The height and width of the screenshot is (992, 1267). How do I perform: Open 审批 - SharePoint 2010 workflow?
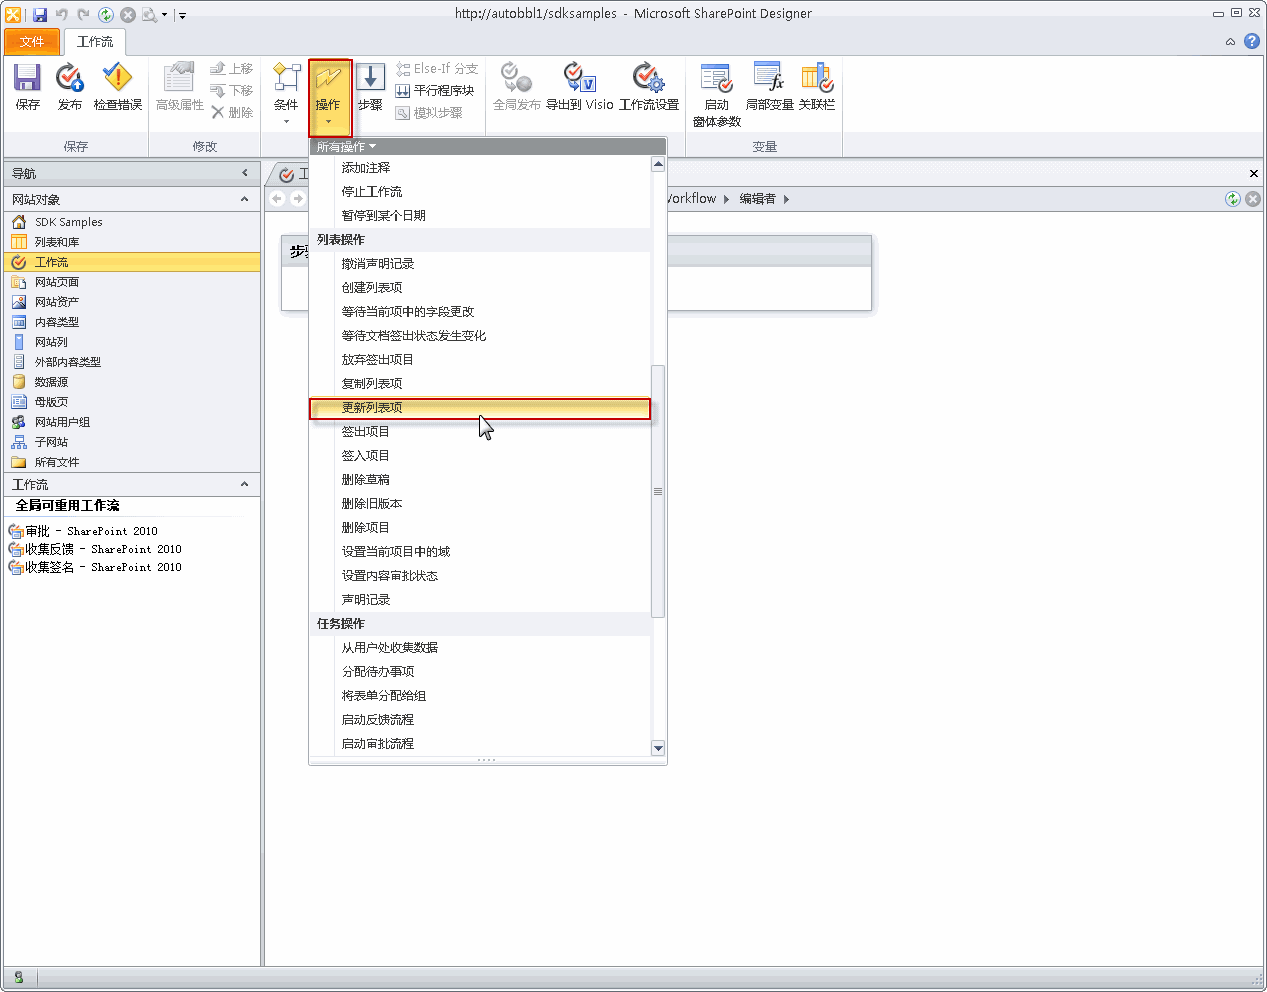91,531
